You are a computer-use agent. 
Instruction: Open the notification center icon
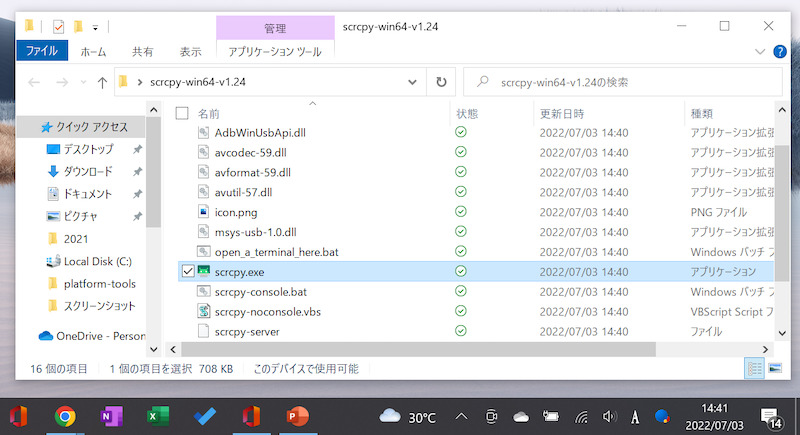(772, 416)
